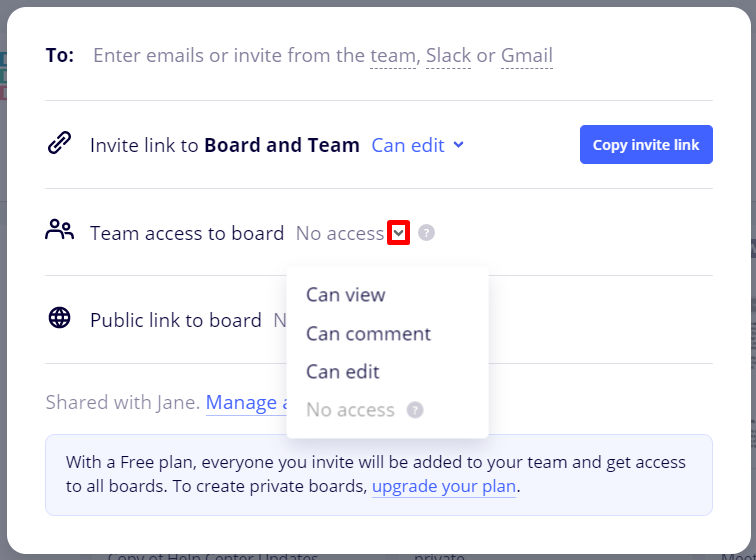Click help icon beside Team access dropdown

tap(427, 233)
